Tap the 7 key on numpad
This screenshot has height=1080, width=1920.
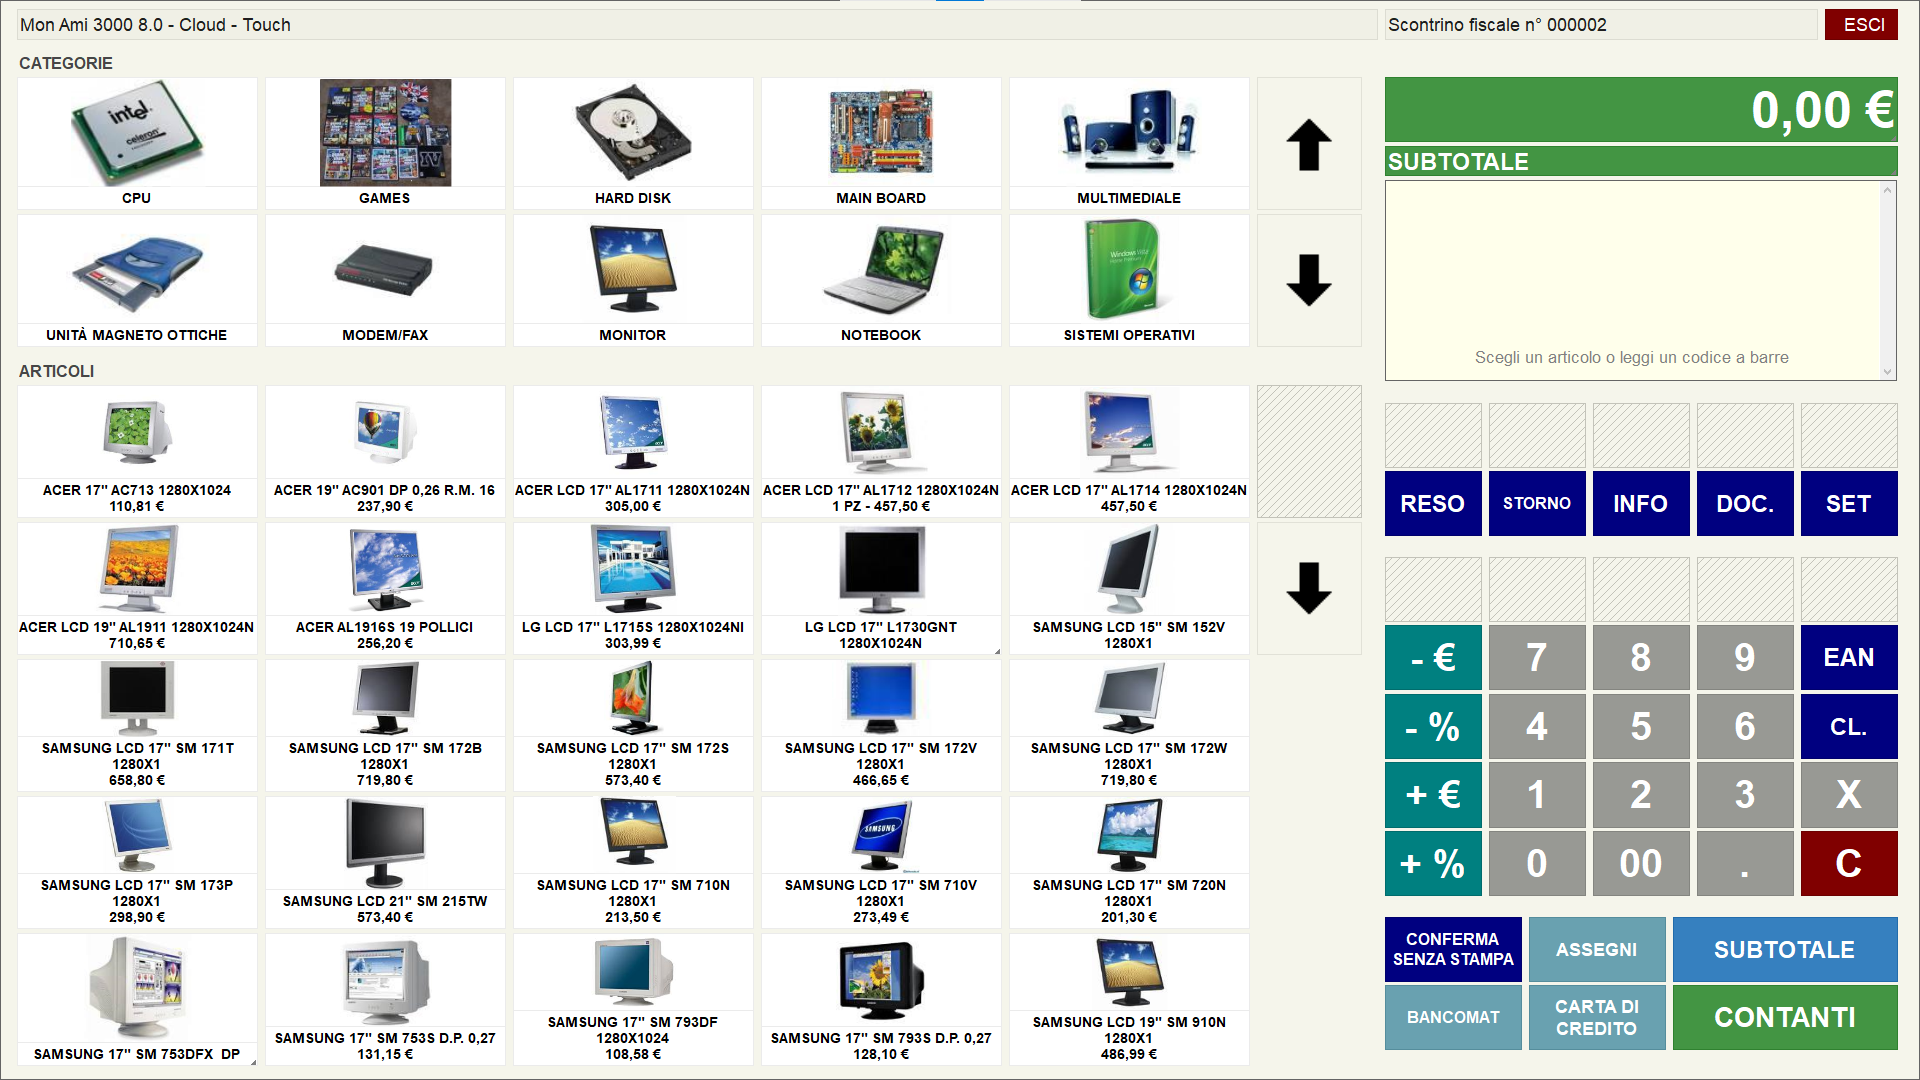(1537, 658)
